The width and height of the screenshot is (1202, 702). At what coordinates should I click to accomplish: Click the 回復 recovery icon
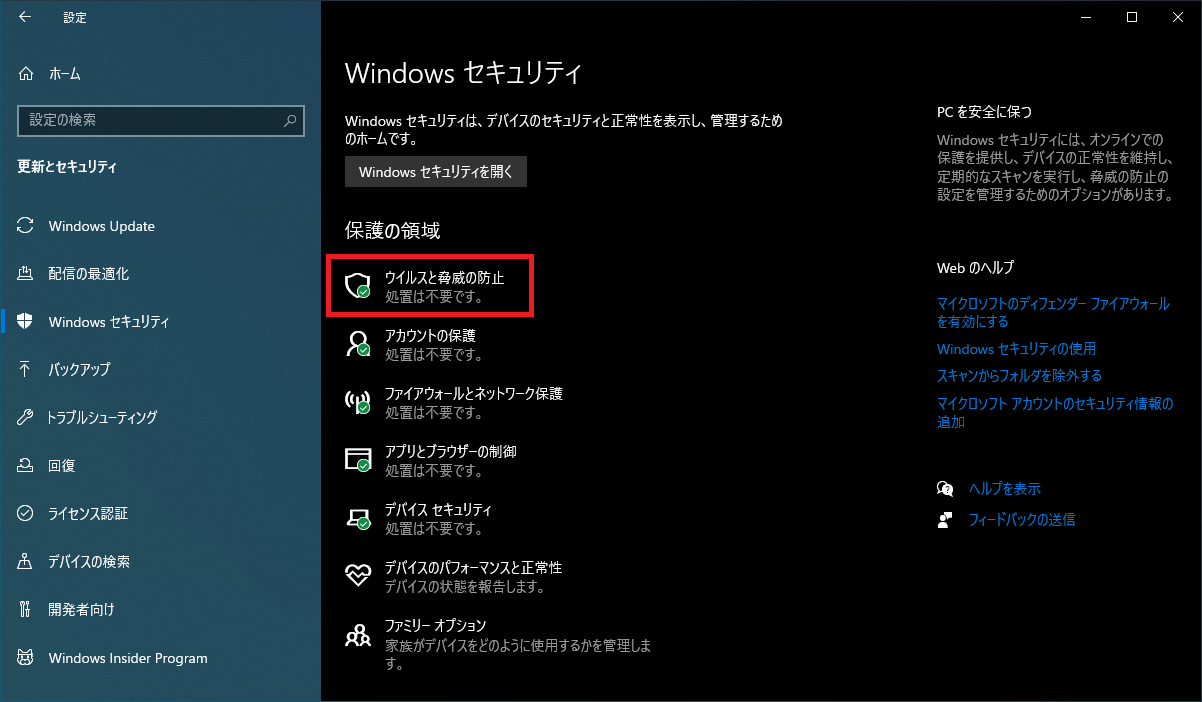(x=27, y=465)
